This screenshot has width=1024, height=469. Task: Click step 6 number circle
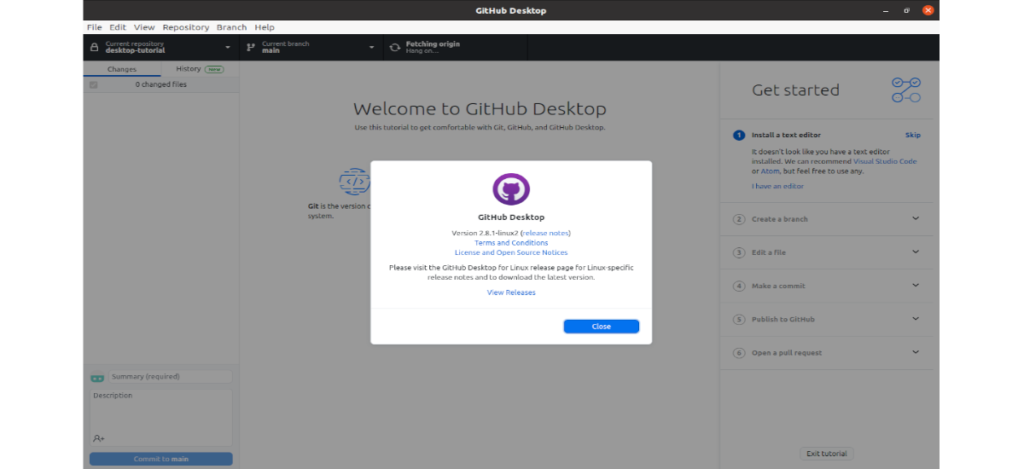coord(739,353)
